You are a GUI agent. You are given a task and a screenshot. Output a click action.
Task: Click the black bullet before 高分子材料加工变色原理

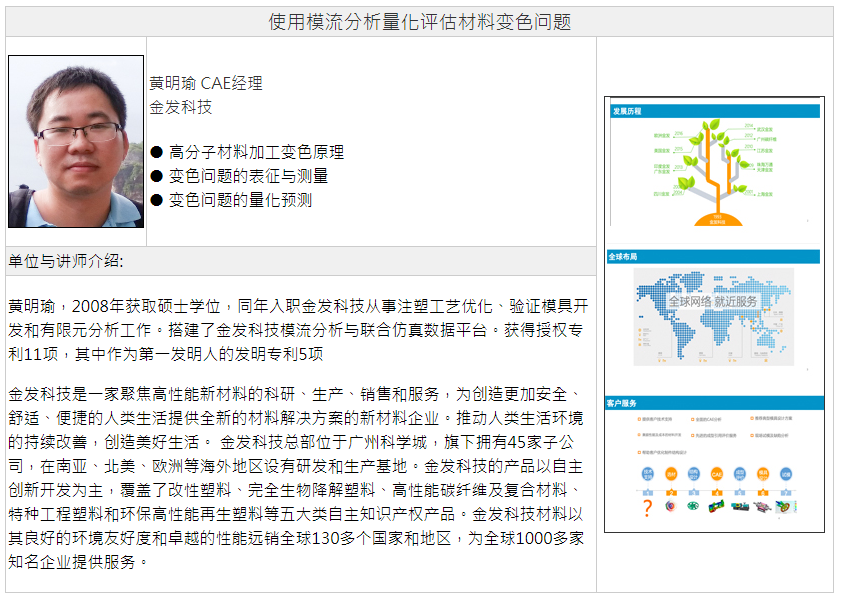(156, 152)
